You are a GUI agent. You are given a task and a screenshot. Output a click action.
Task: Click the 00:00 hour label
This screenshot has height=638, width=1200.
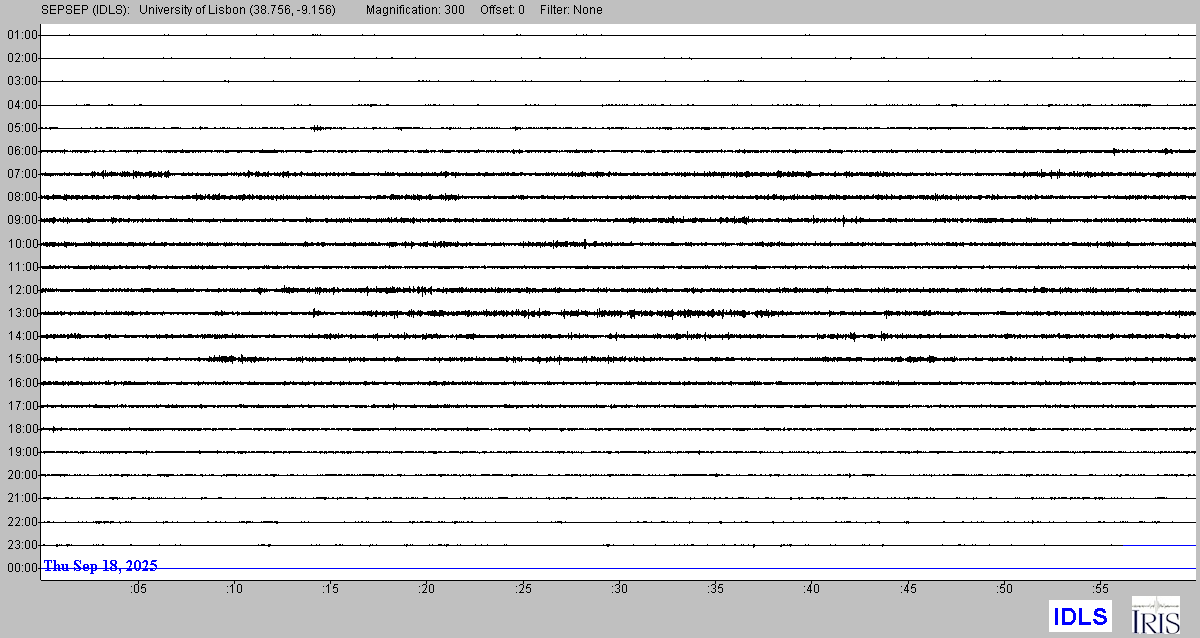pyautogui.click(x=22, y=568)
